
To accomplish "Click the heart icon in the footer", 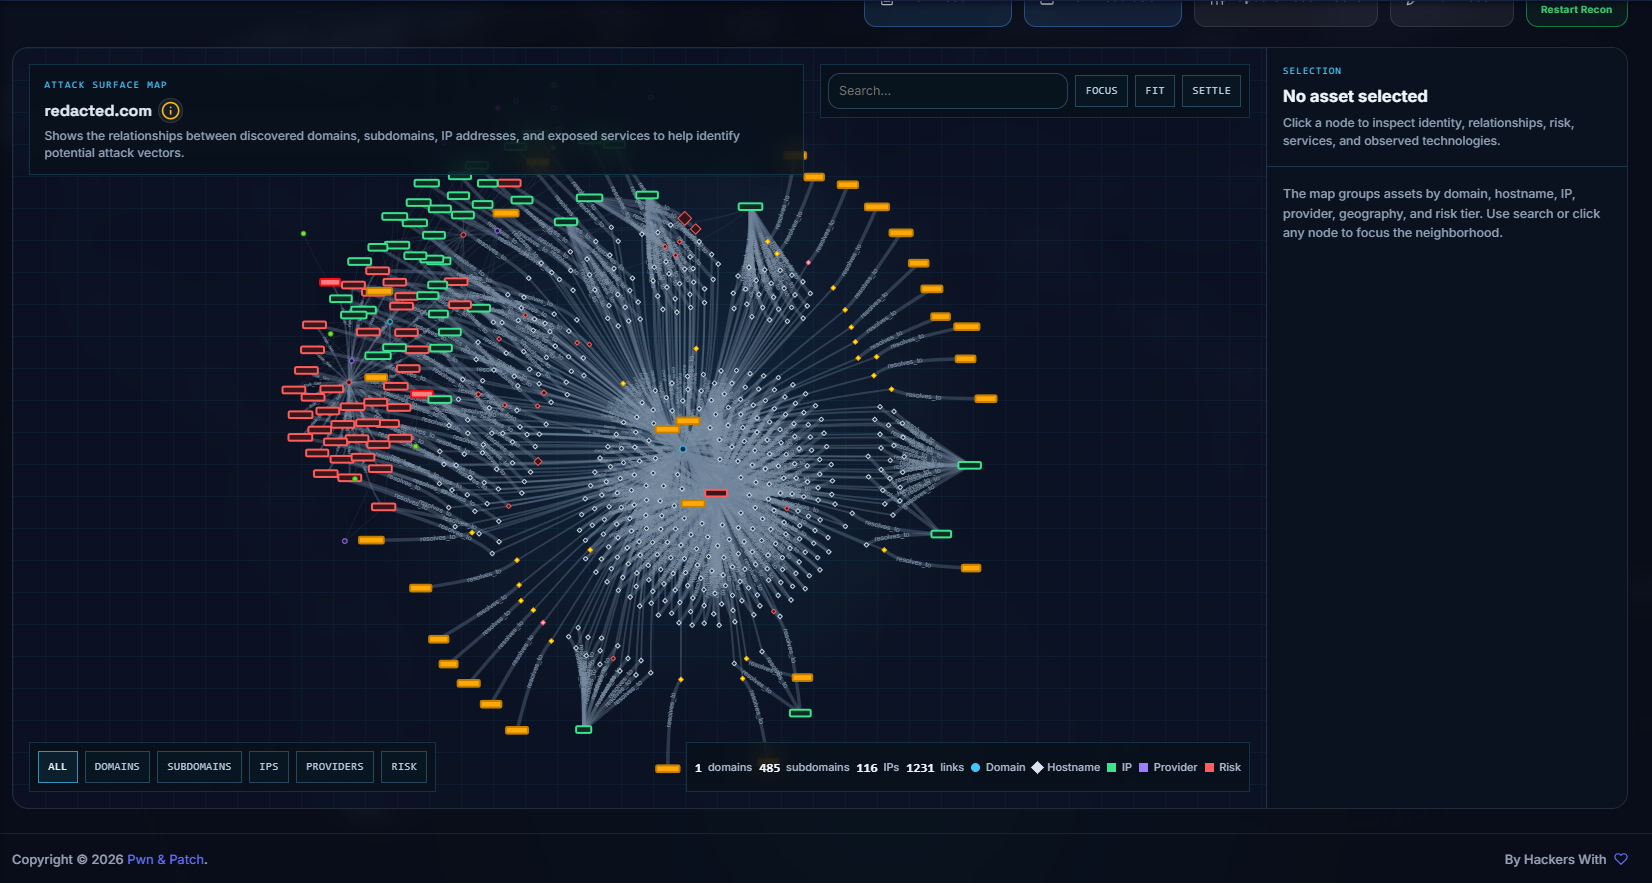I will pos(1621,859).
